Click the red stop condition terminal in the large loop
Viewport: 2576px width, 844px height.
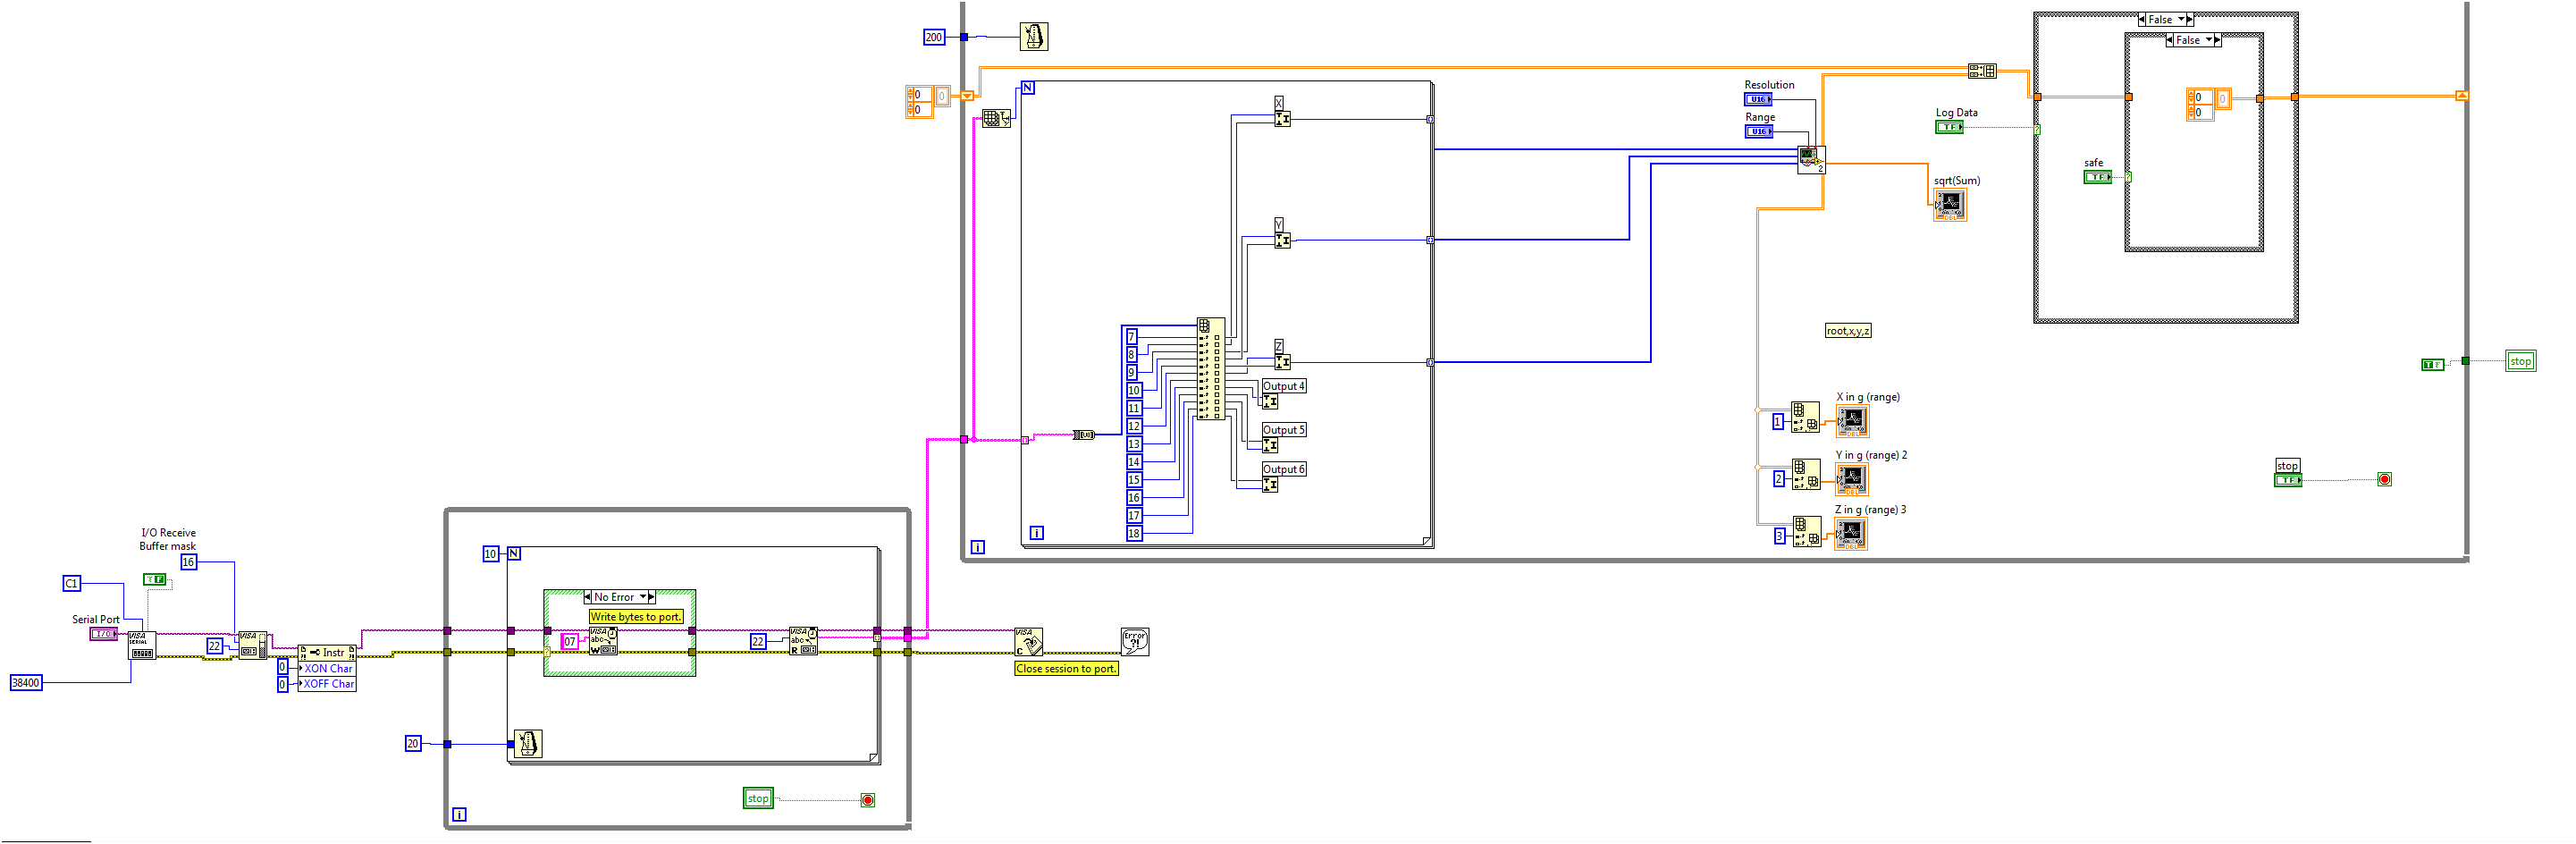click(2384, 480)
